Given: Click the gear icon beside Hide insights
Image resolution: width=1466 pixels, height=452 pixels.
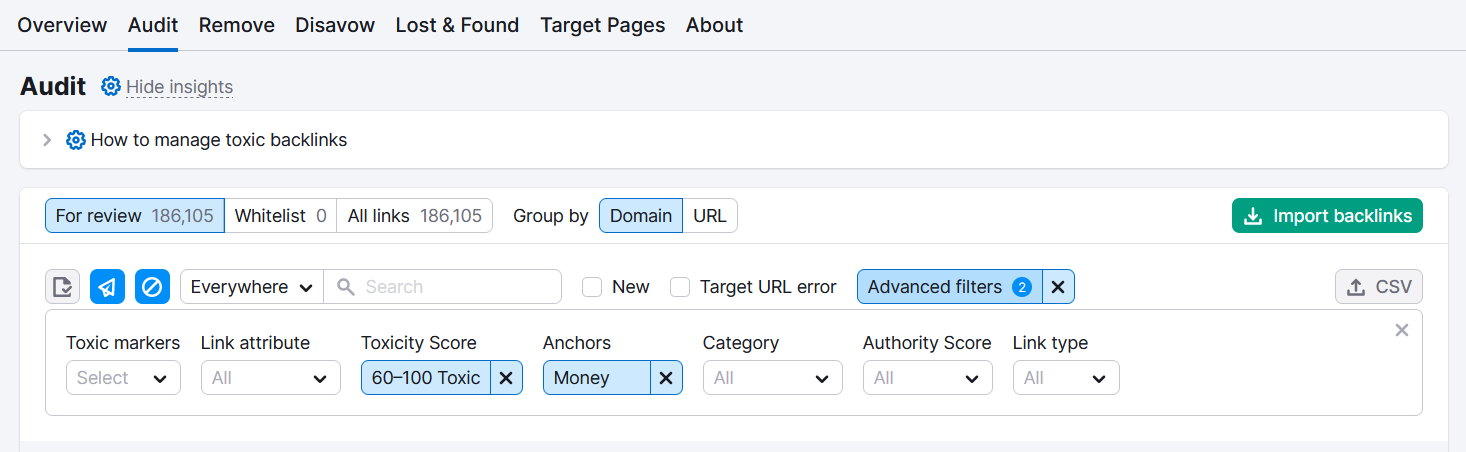Looking at the screenshot, I should click(x=111, y=87).
